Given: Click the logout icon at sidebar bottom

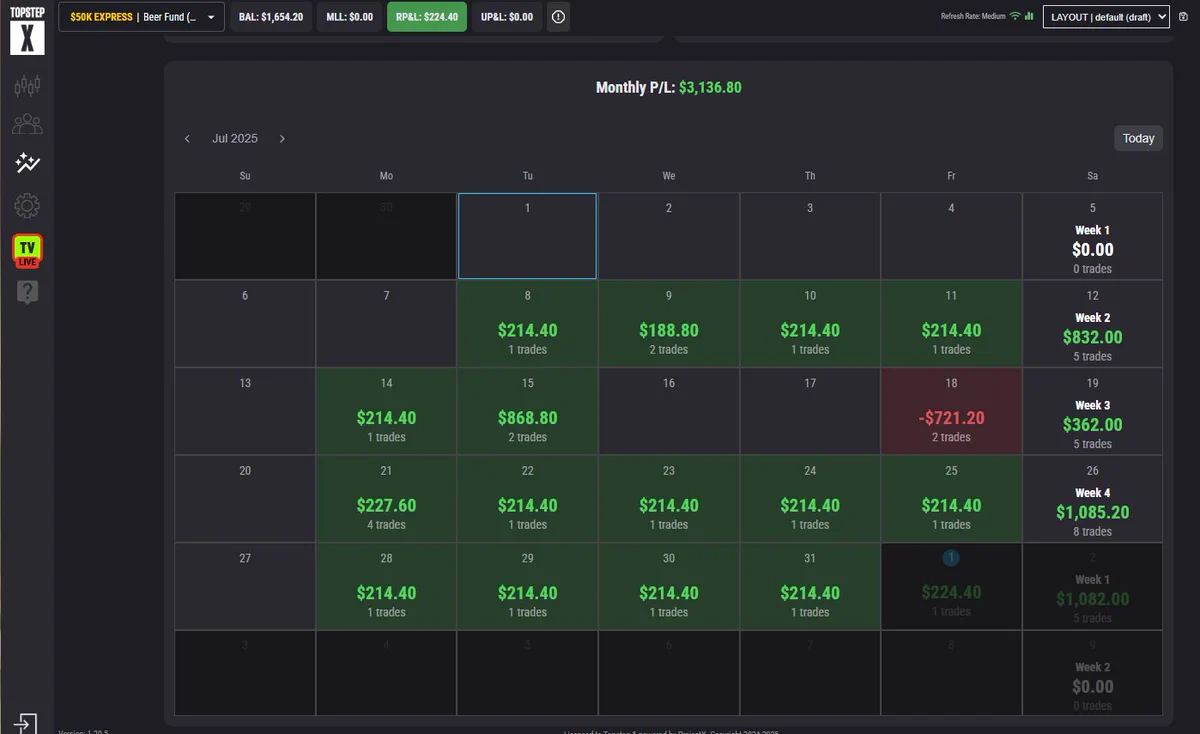Looking at the screenshot, I should click(26, 723).
